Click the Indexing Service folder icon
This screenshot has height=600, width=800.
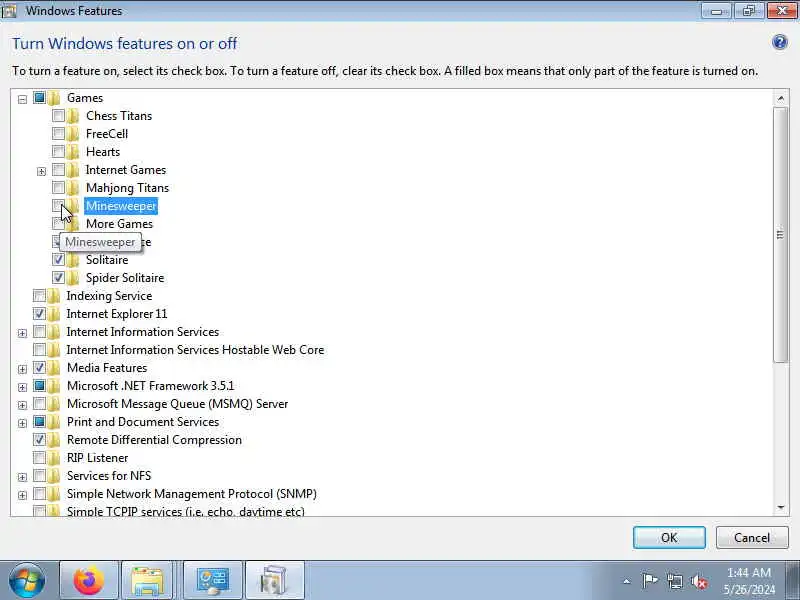(x=54, y=296)
